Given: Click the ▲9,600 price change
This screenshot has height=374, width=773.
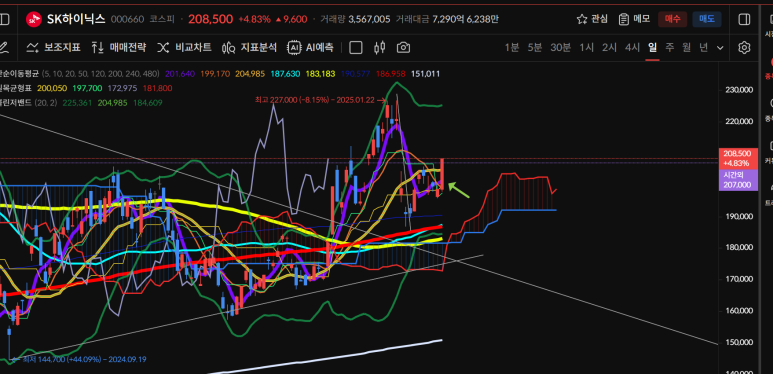Looking at the screenshot, I should (291, 20).
